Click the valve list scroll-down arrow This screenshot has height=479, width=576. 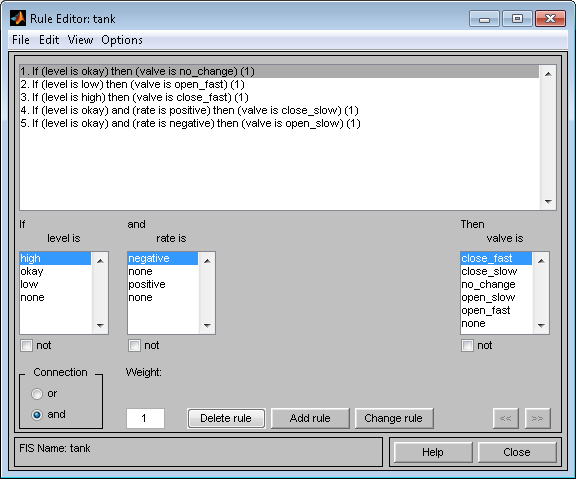point(541,325)
